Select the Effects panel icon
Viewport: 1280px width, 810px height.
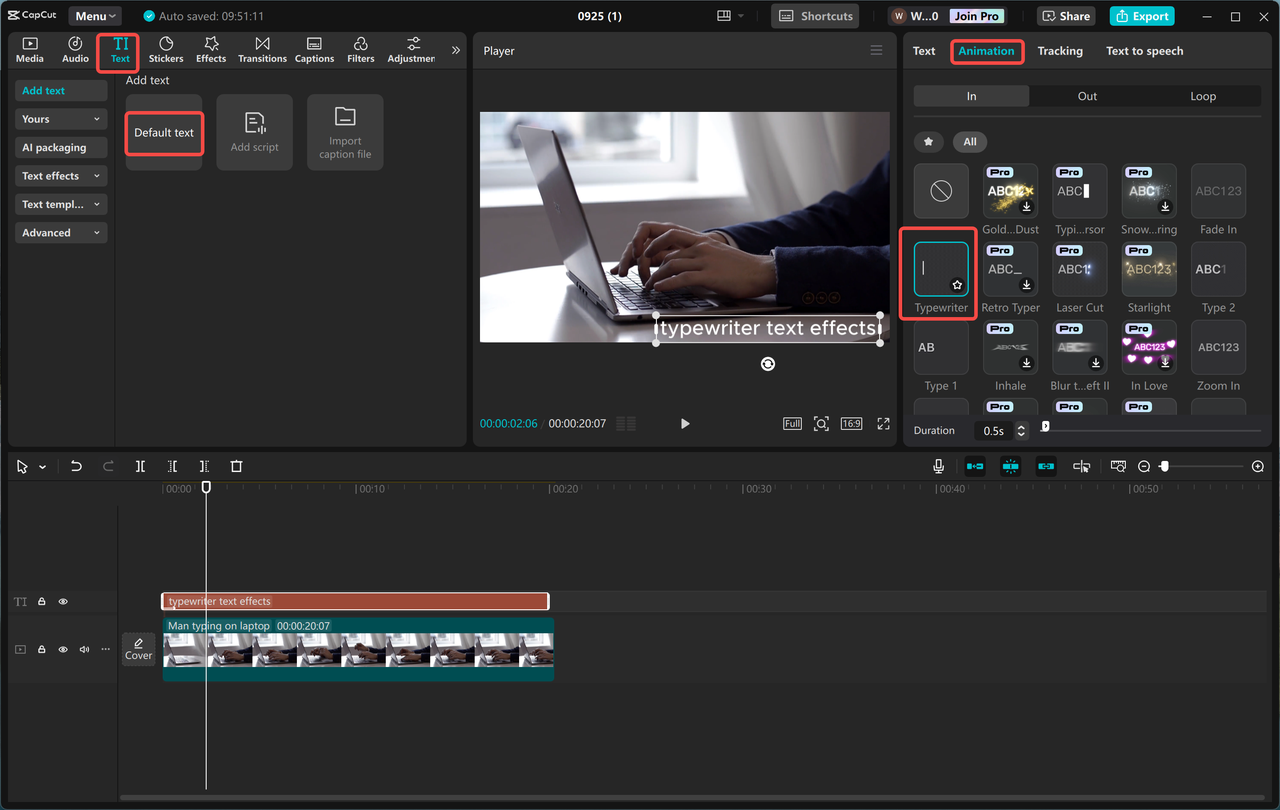[x=210, y=49]
